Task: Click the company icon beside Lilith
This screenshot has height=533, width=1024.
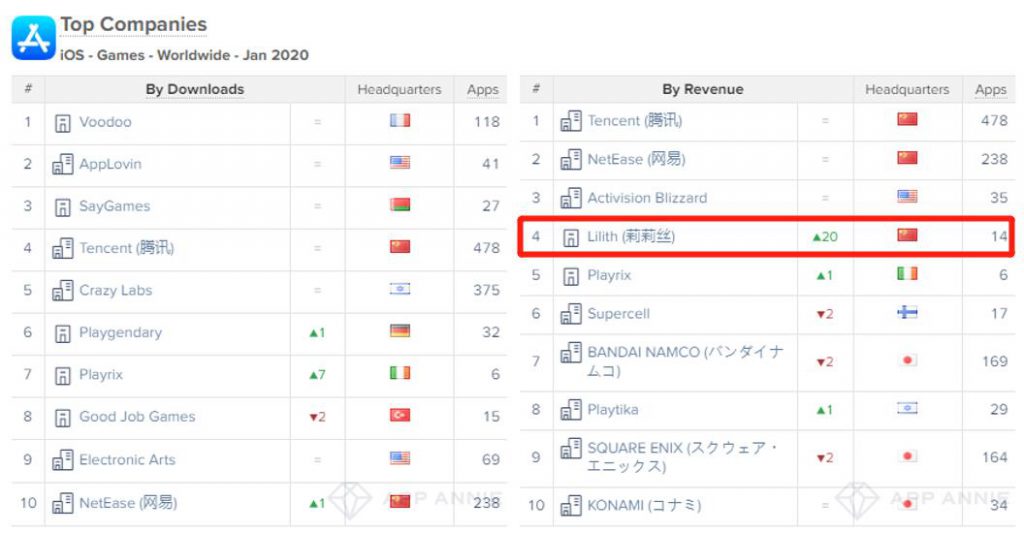Action: tap(571, 237)
